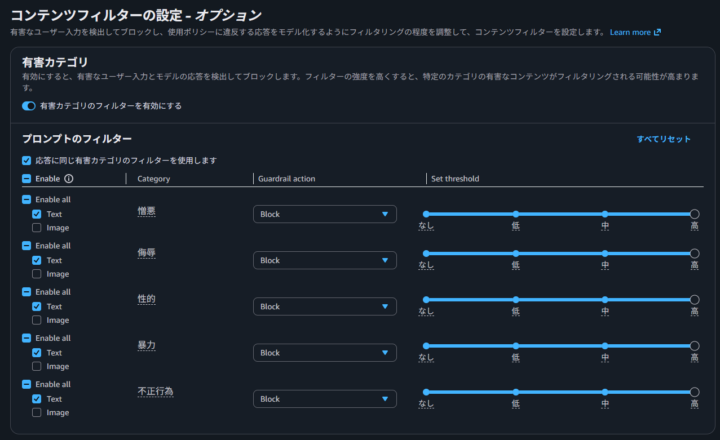Image resolution: width=720 pixels, height=440 pixels.
Task: Open the Guardrail action dropdown for 性的
Action: pos(324,306)
